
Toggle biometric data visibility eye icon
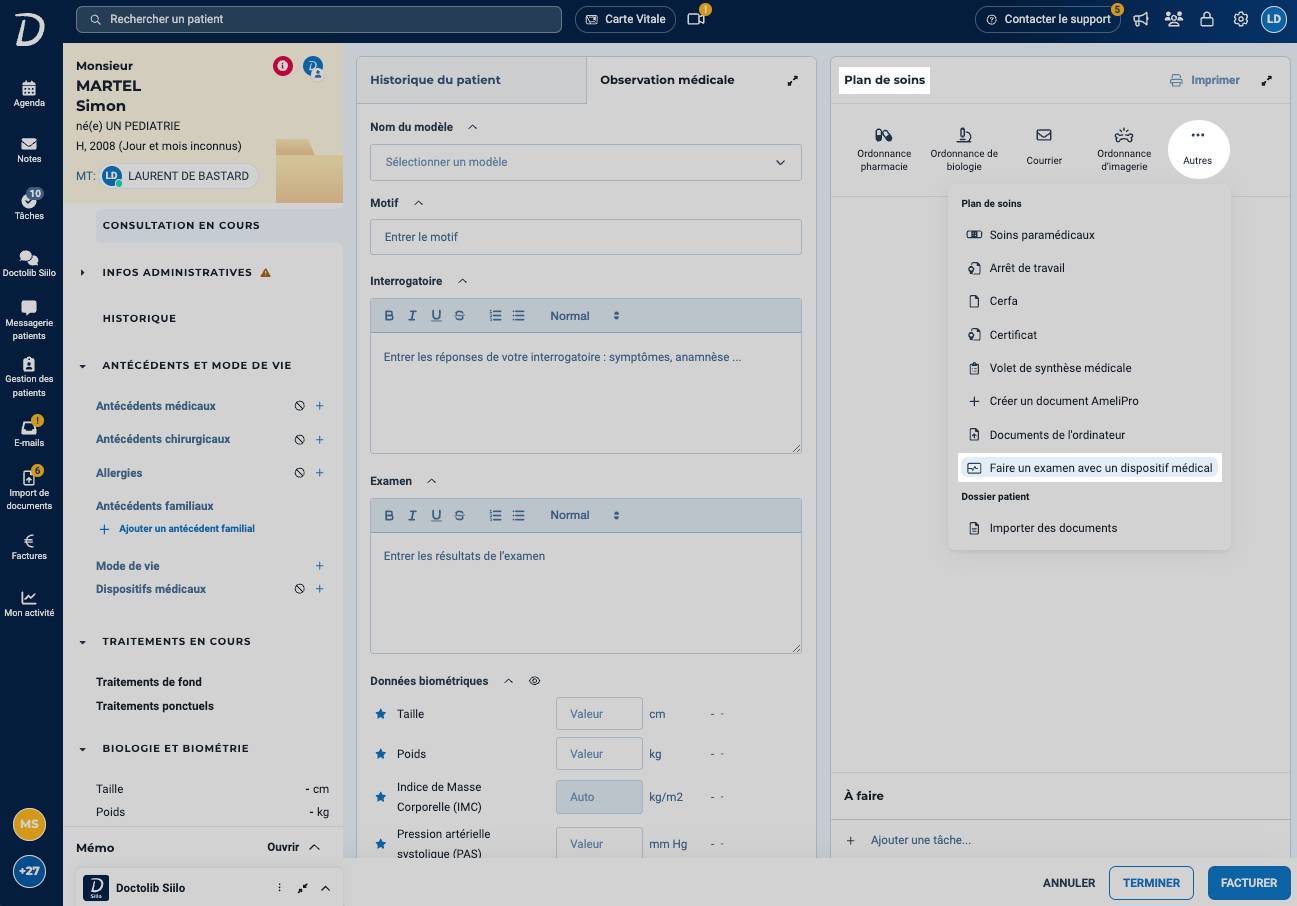pyautogui.click(x=535, y=681)
